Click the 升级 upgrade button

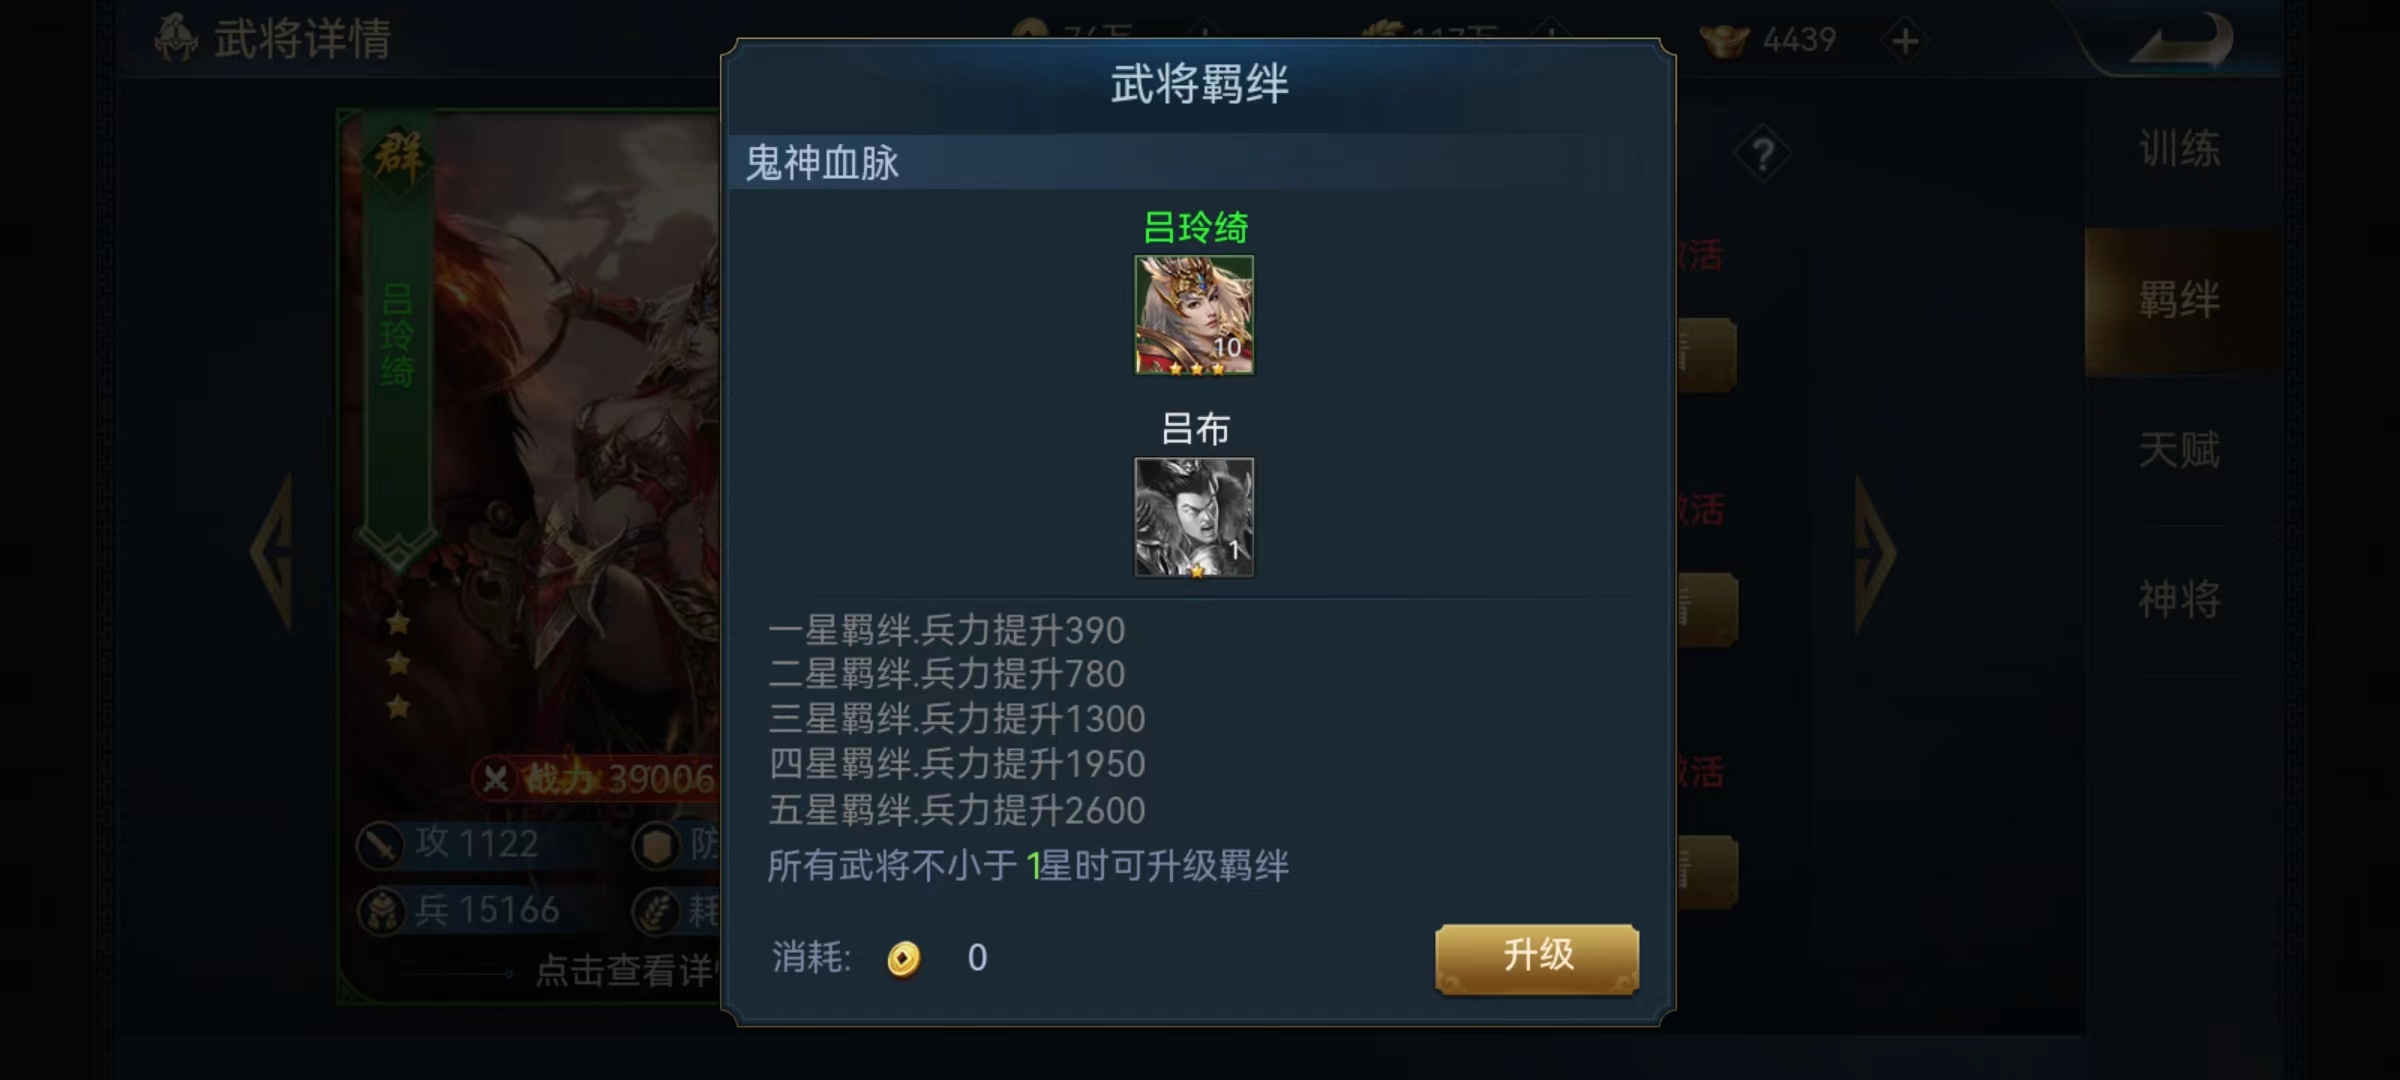click(x=1537, y=958)
